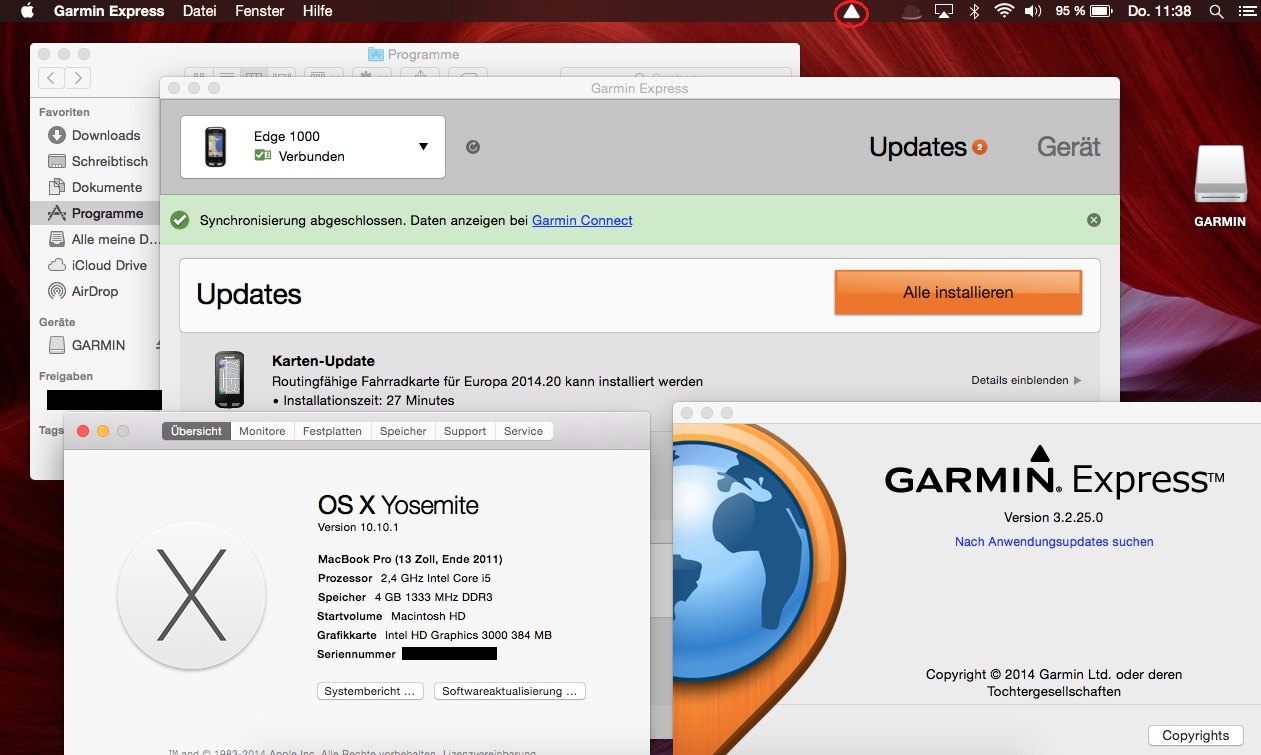Click the OS X Yosemite logo
Viewport: 1261px width, 755px height.
click(192, 595)
